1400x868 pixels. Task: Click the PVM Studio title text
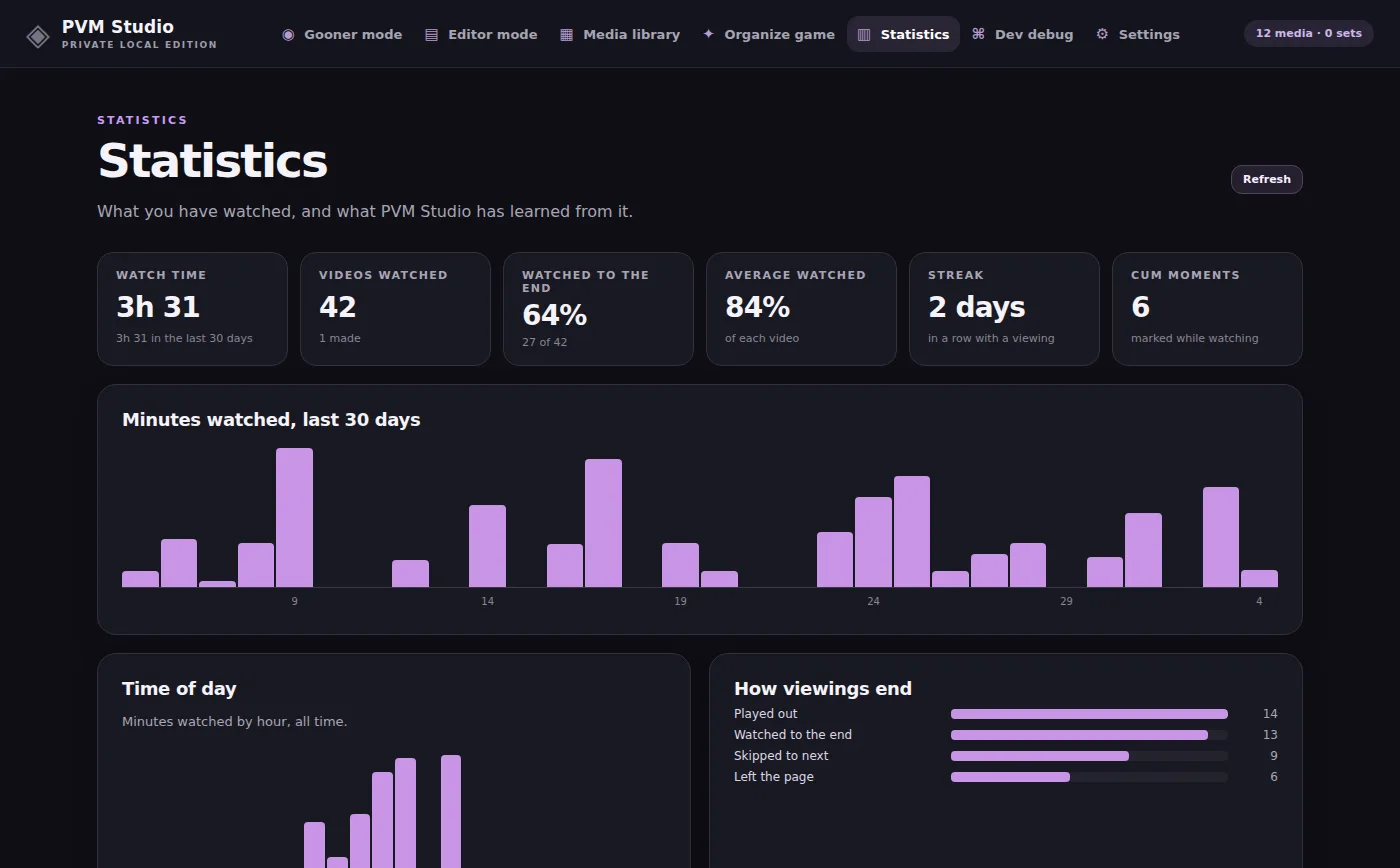[118, 26]
